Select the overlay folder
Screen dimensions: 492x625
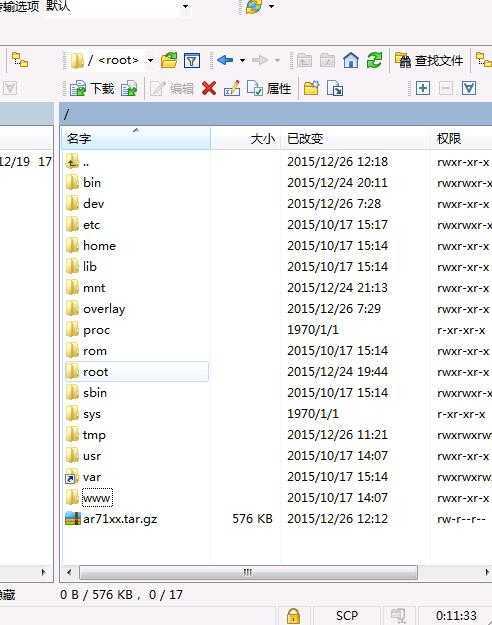coord(104,309)
